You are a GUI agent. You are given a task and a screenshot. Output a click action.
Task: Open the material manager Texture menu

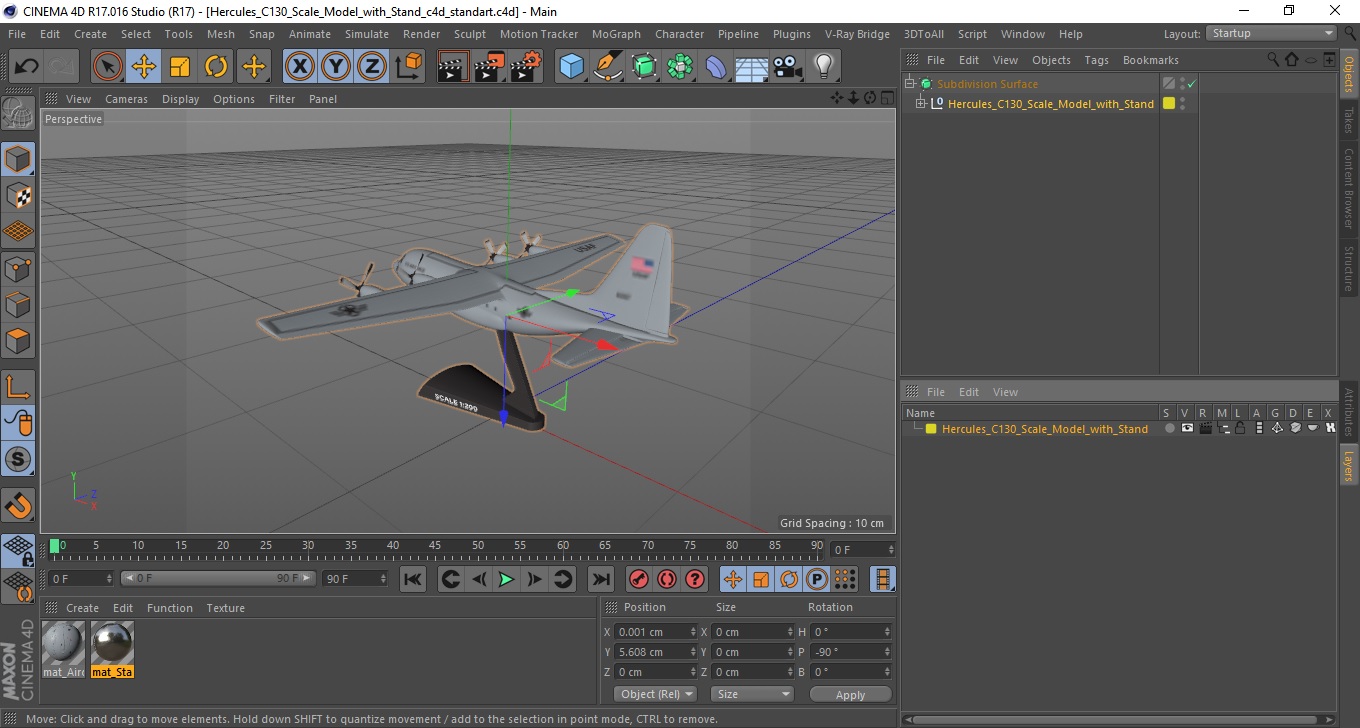[x=226, y=608]
